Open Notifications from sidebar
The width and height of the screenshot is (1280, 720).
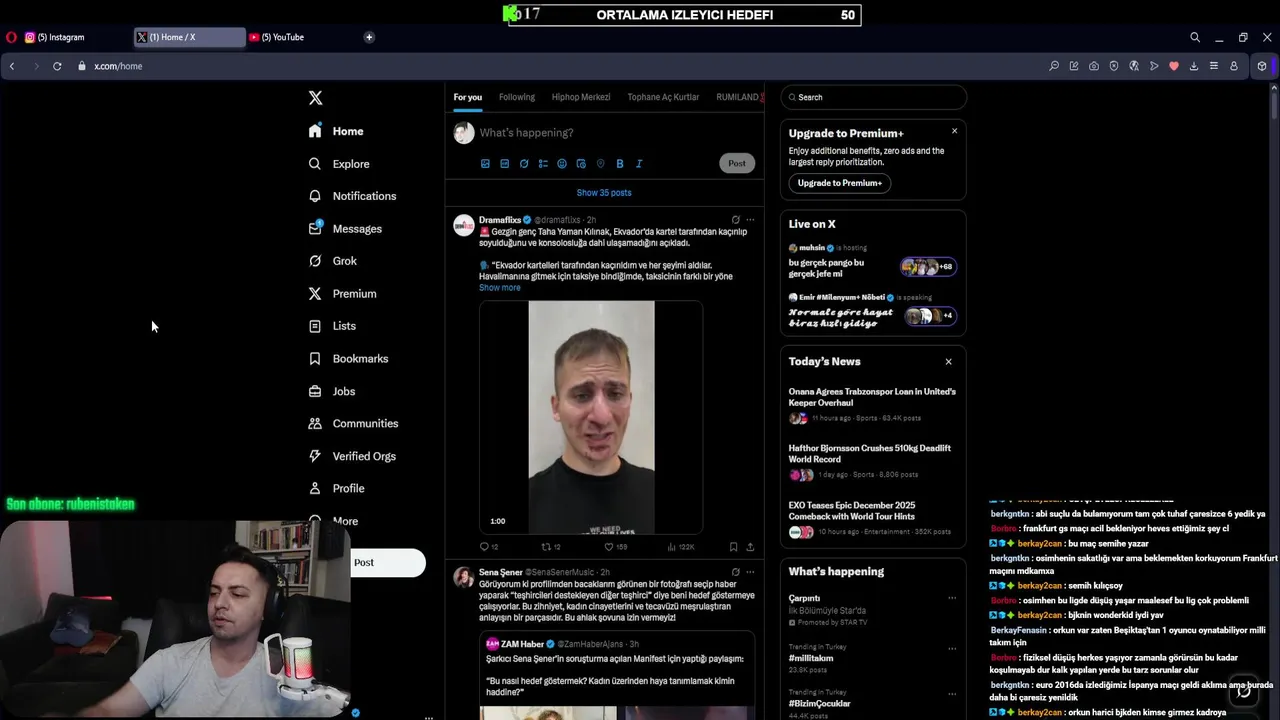pyautogui.click(x=352, y=196)
